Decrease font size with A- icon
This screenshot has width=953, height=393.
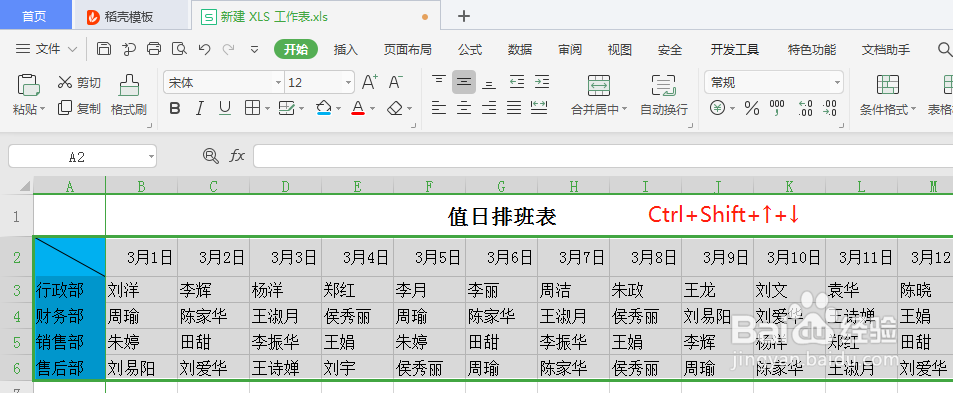(x=396, y=82)
